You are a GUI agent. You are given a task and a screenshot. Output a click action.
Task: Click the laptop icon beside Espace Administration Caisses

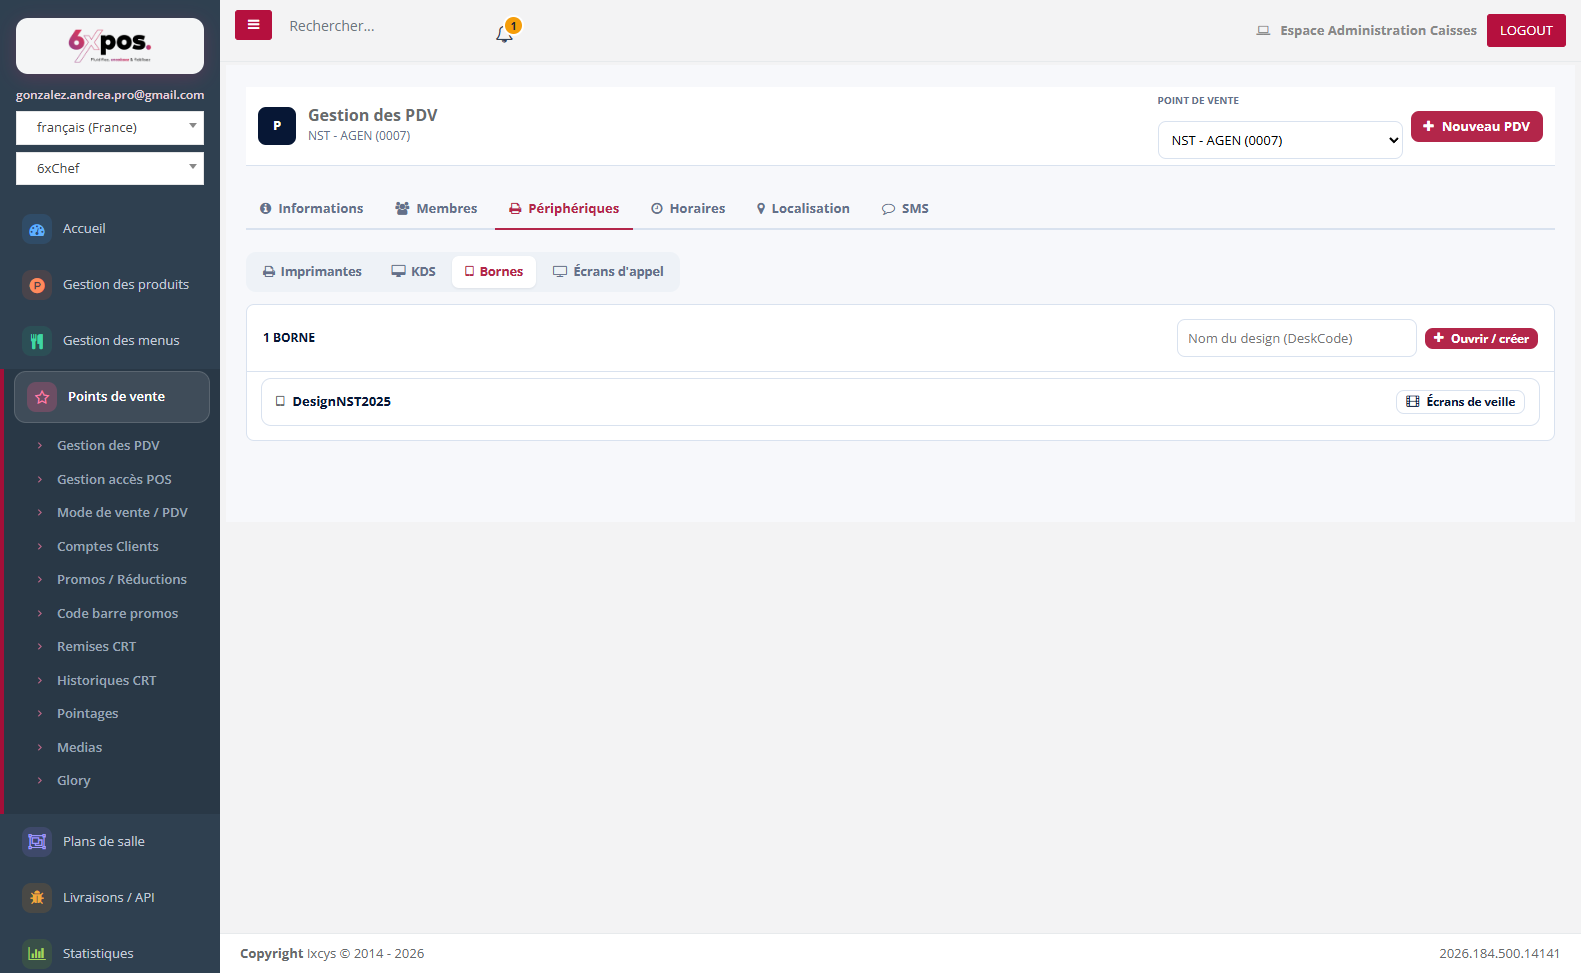point(1263,31)
